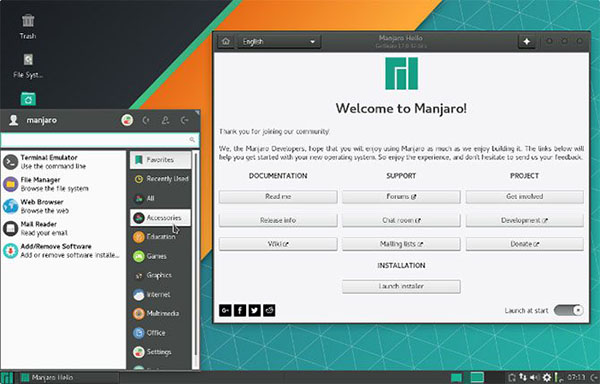Launch Mail Reader from favorites

pos(63,228)
